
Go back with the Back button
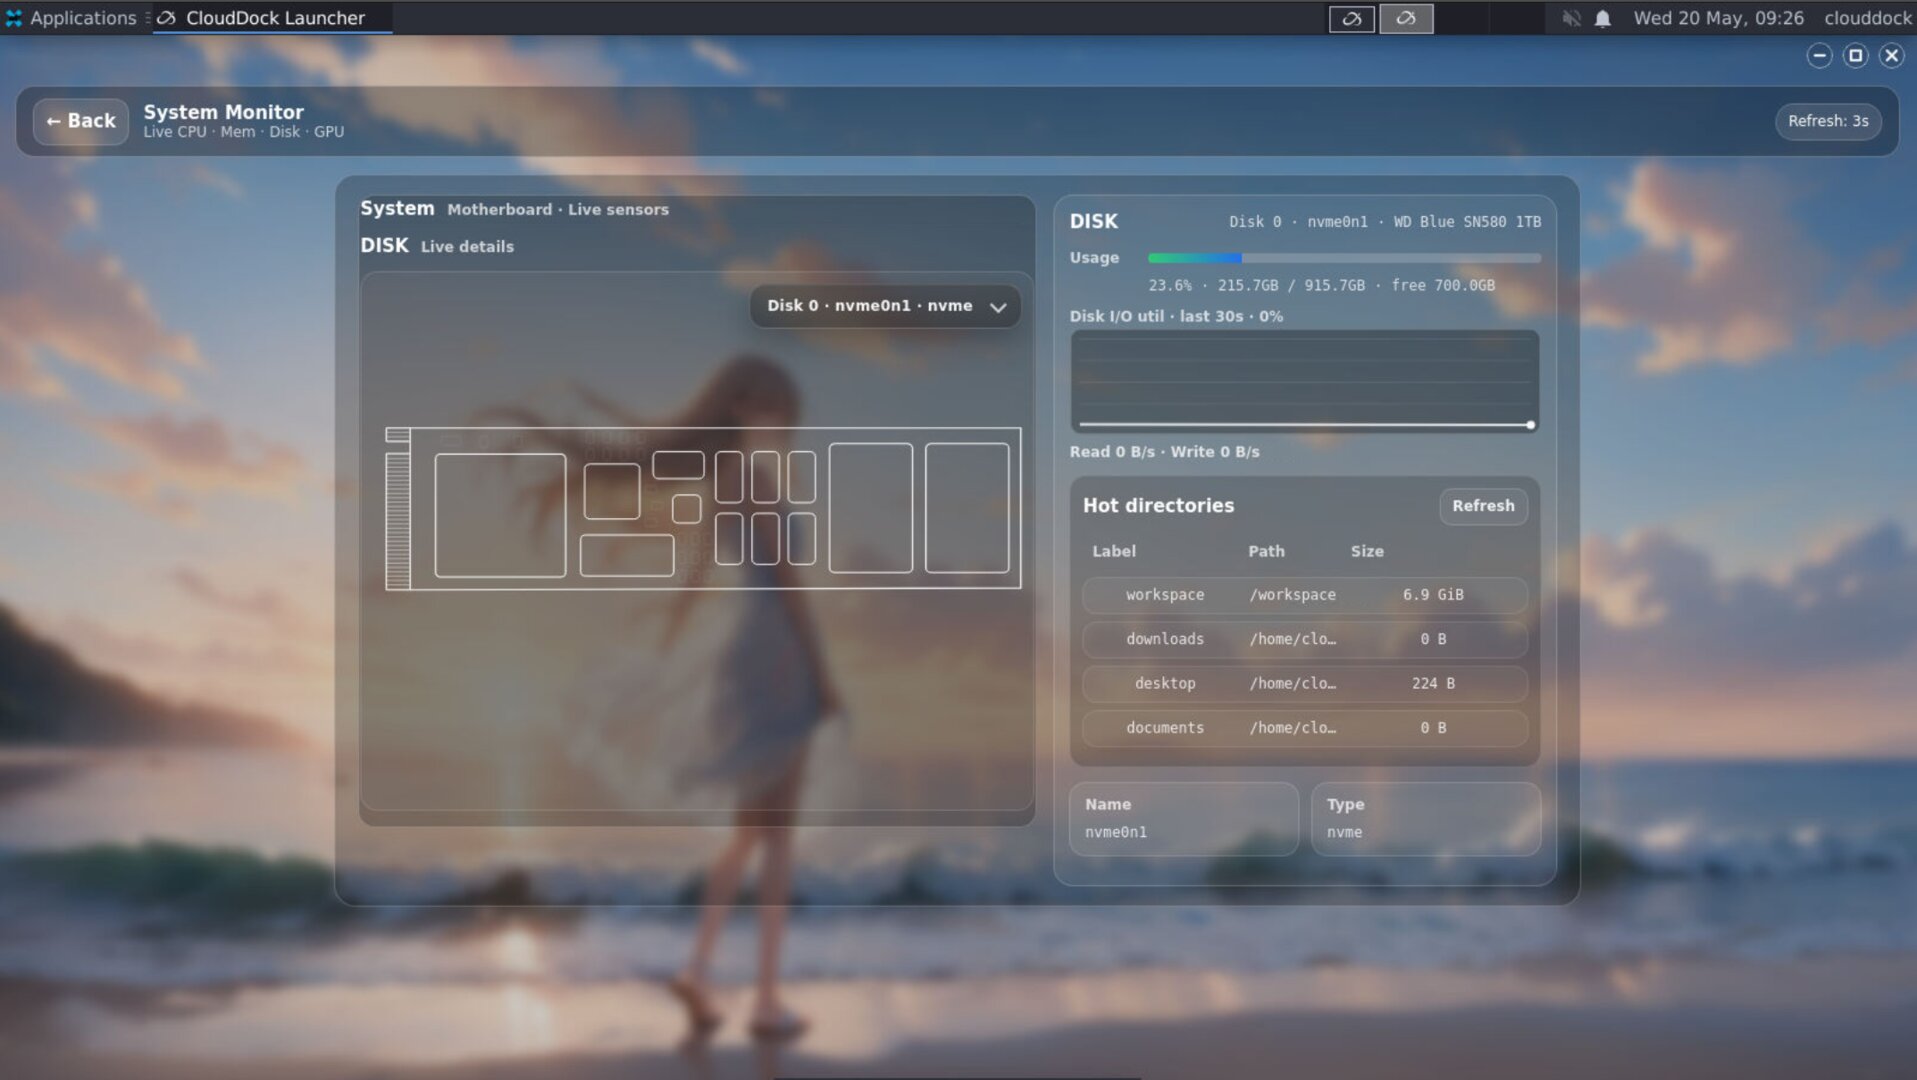click(x=81, y=121)
